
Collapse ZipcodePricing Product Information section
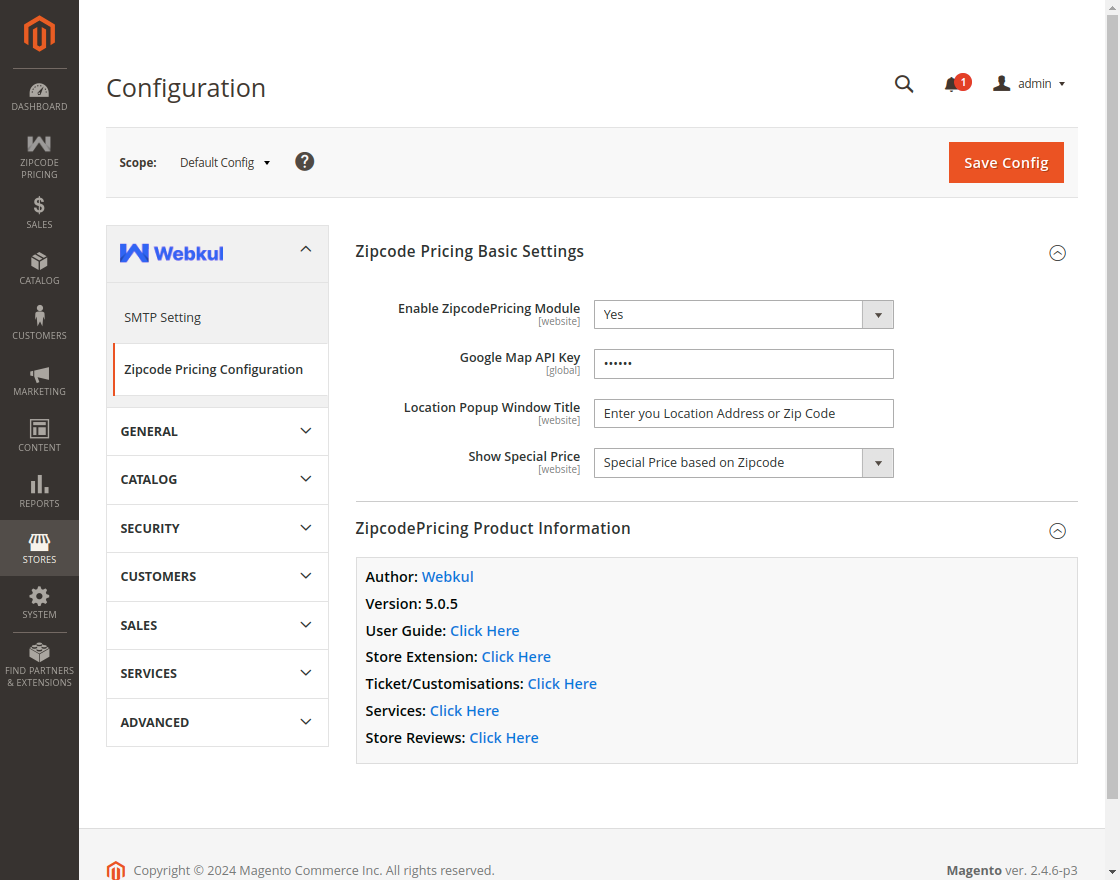click(x=1057, y=531)
